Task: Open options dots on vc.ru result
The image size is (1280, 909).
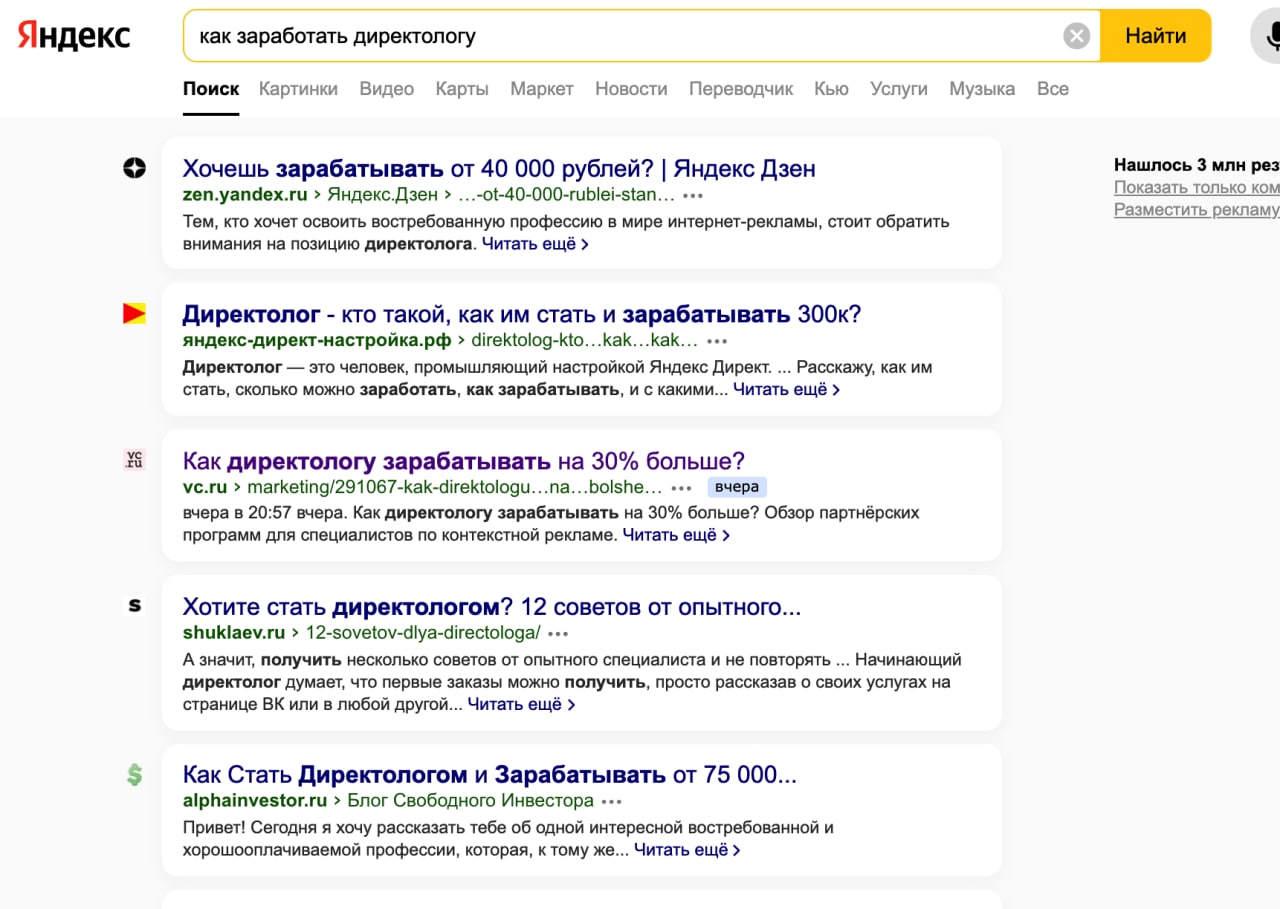Action: tap(681, 488)
